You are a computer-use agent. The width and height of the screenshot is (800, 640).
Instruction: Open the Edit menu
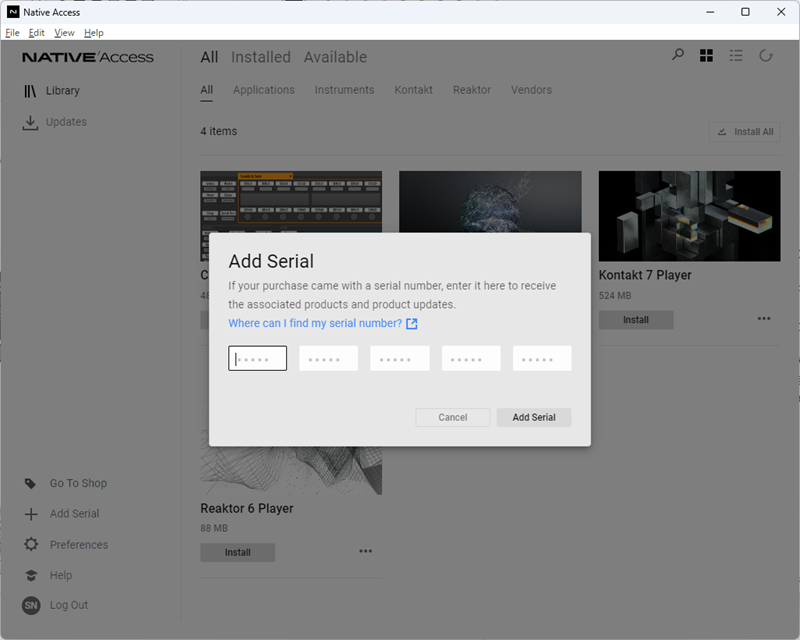click(x=36, y=33)
